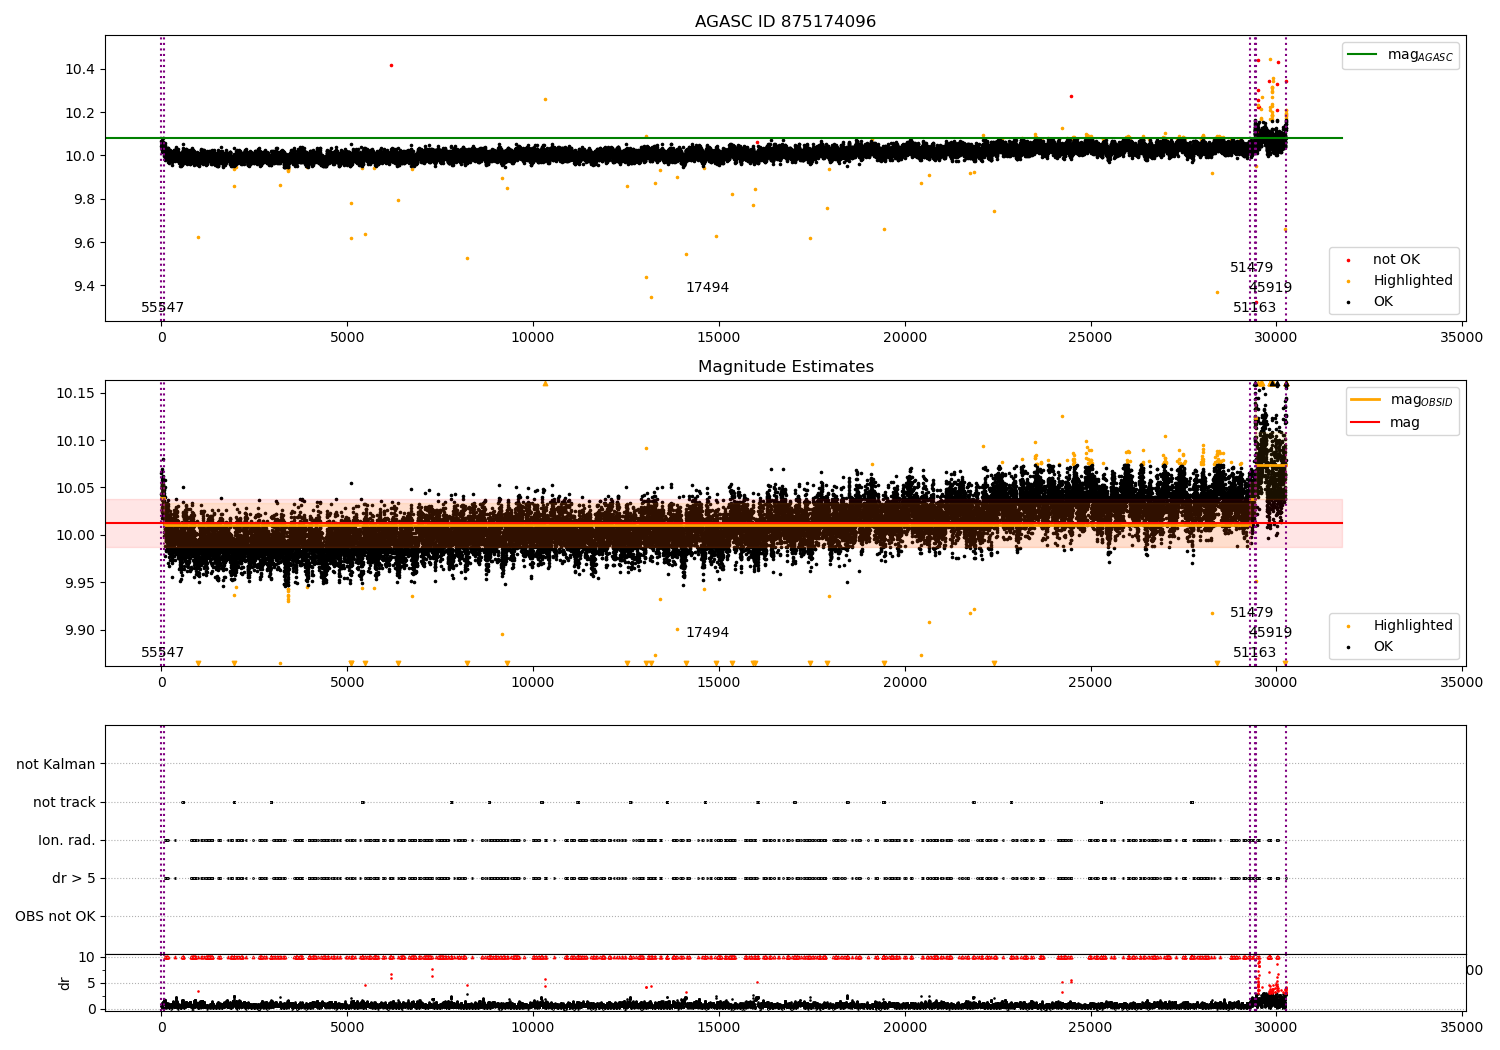Click the 'not track' axis label

click(64, 802)
